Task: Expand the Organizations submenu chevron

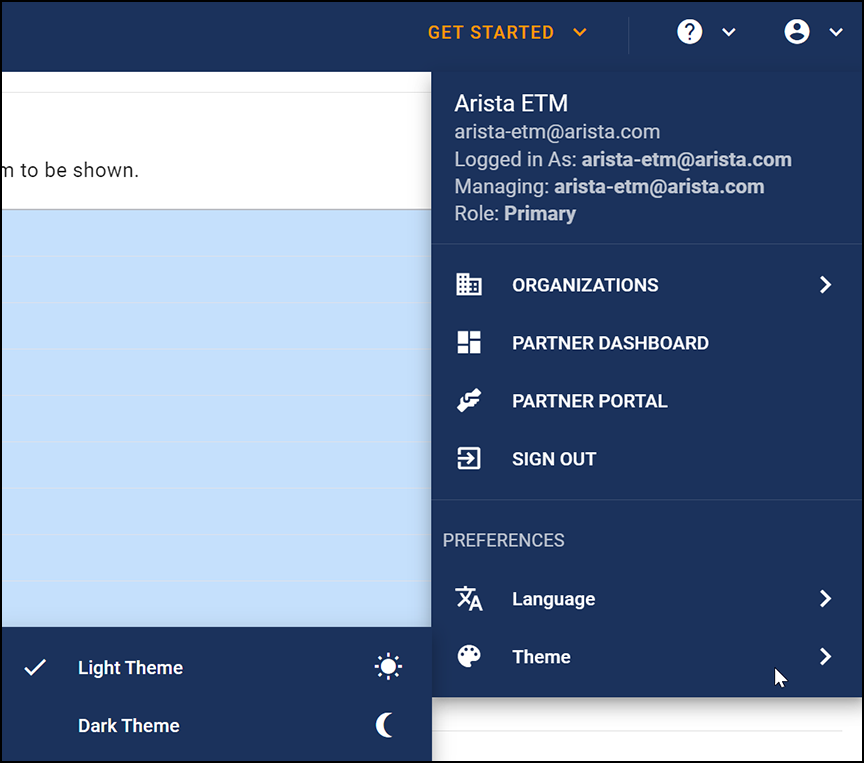Action: [826, 284]
